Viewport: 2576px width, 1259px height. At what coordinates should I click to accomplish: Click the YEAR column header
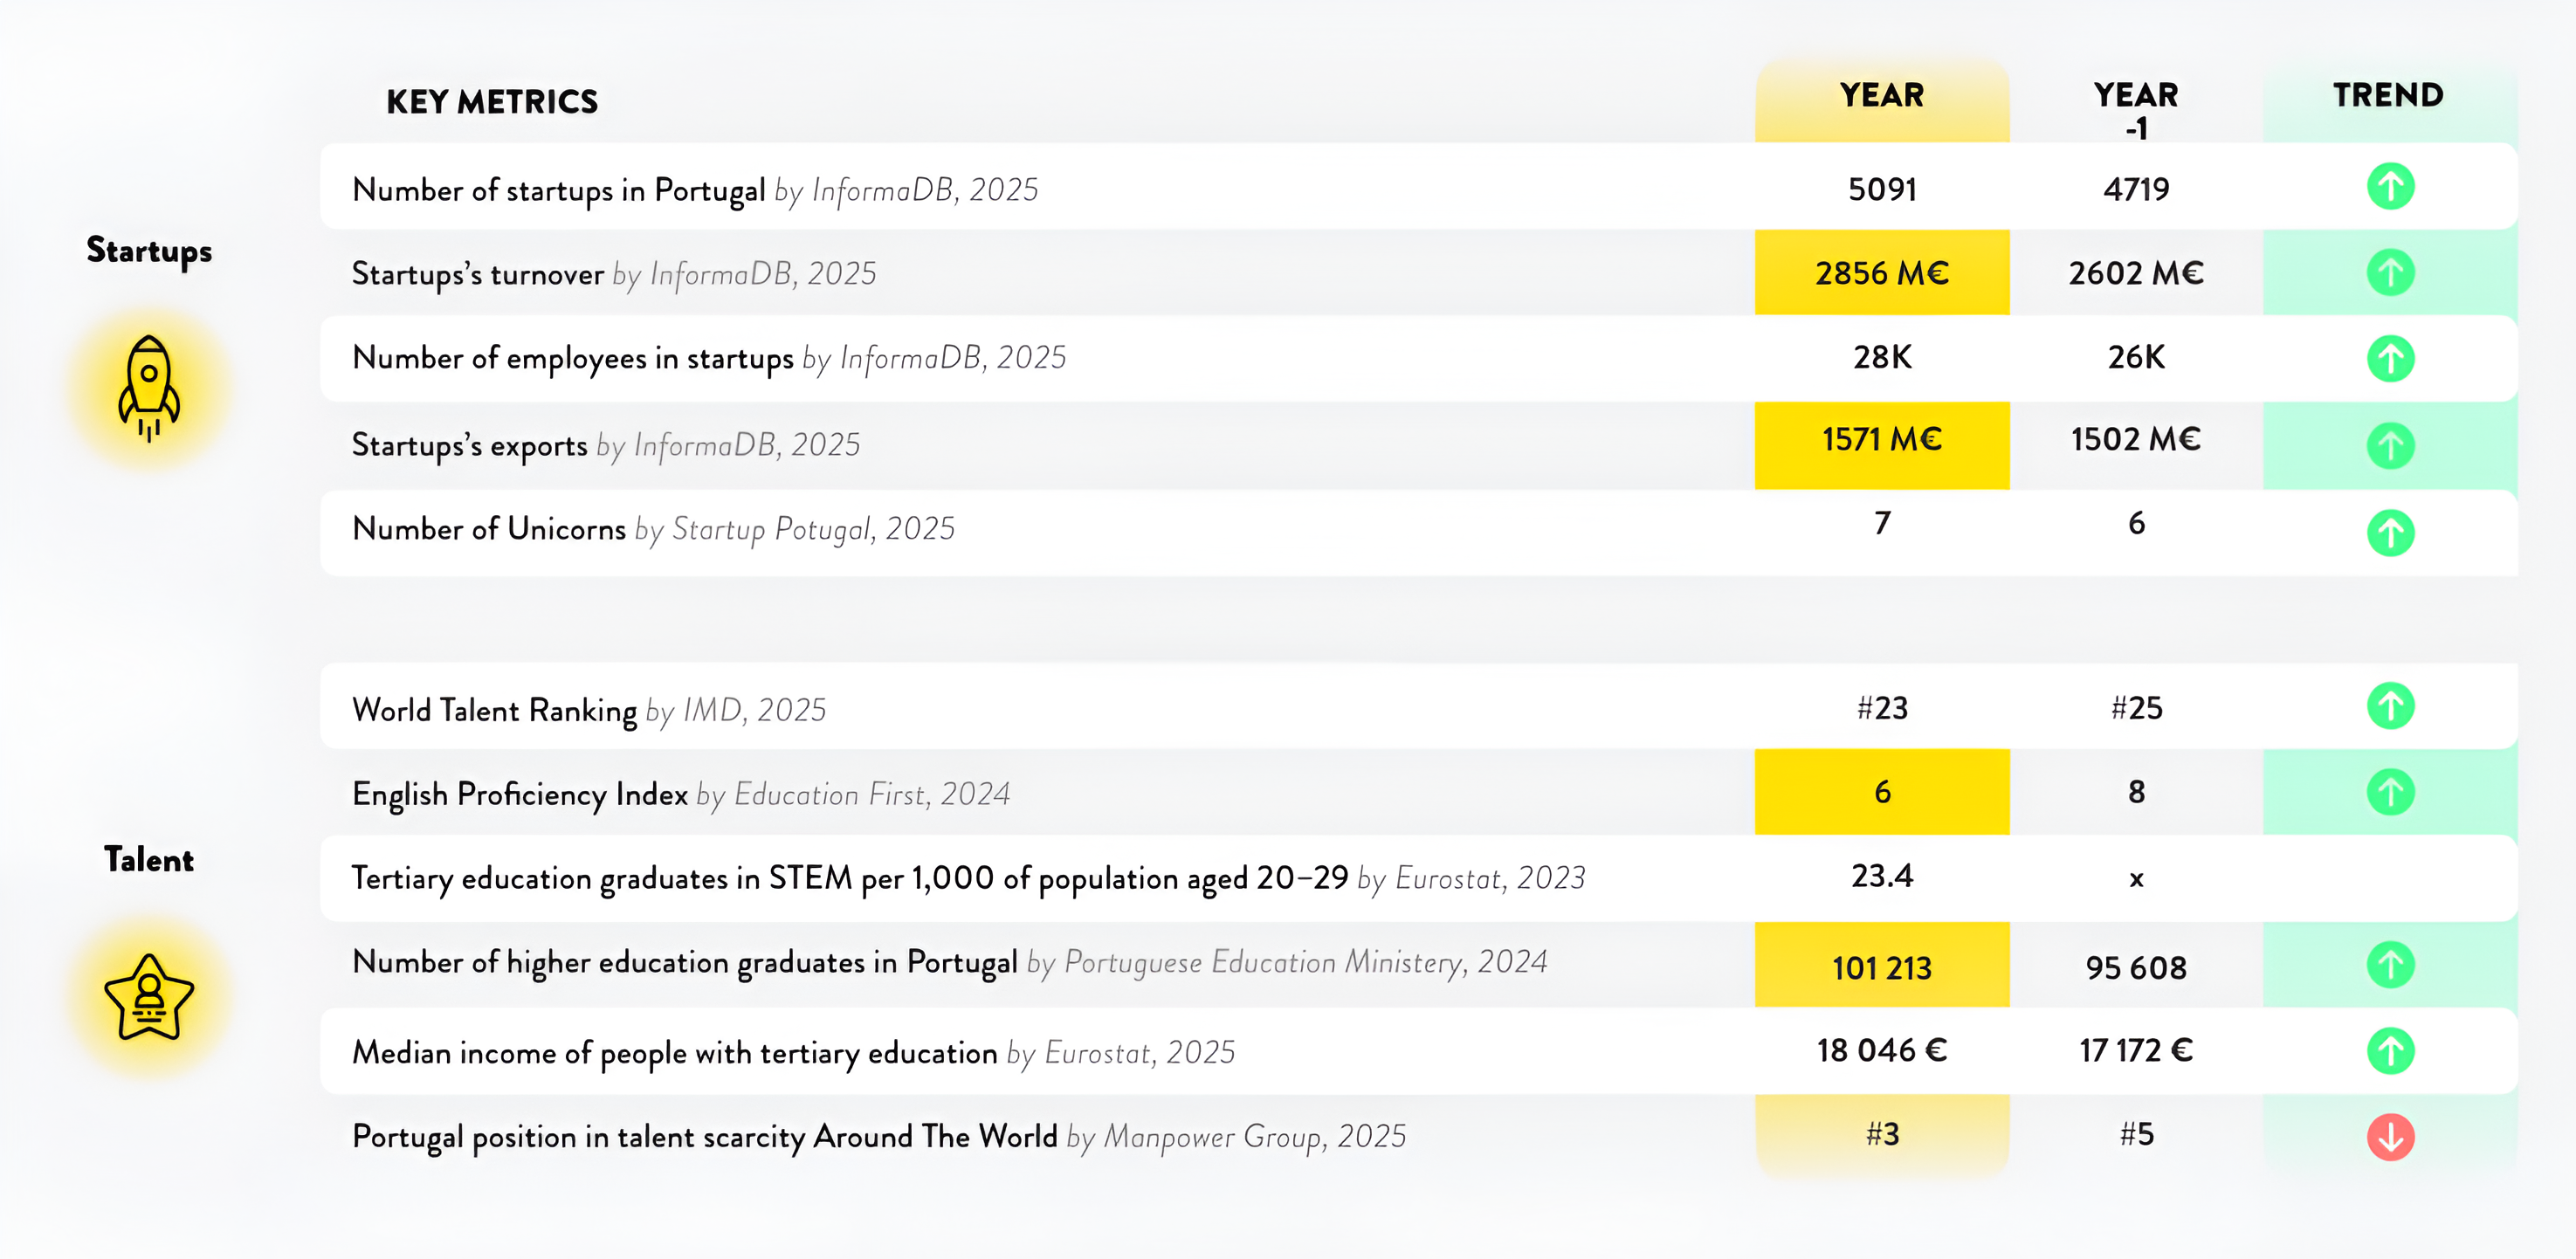pos(1881,96)
